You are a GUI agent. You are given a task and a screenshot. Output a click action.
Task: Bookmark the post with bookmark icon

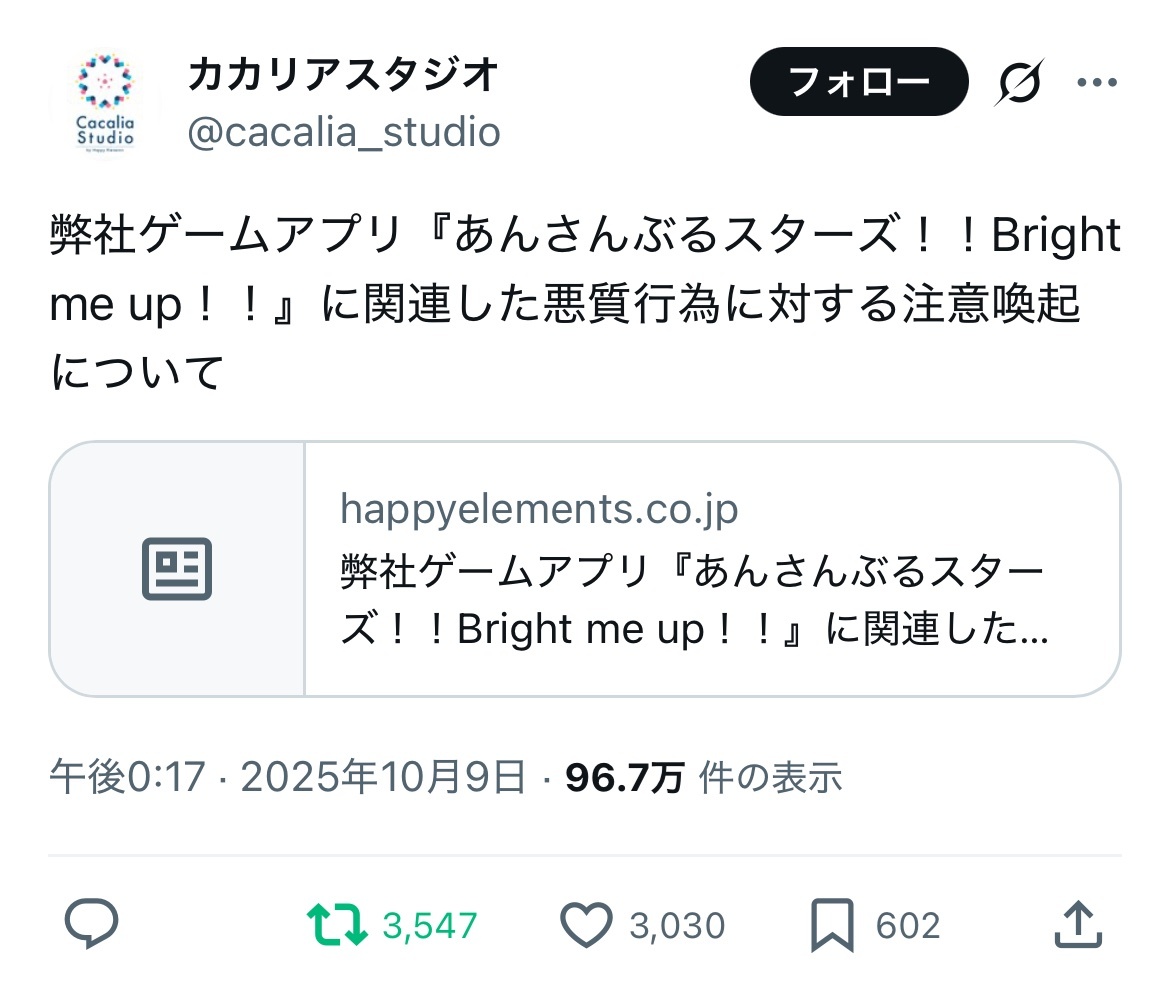tap(832, 925)
